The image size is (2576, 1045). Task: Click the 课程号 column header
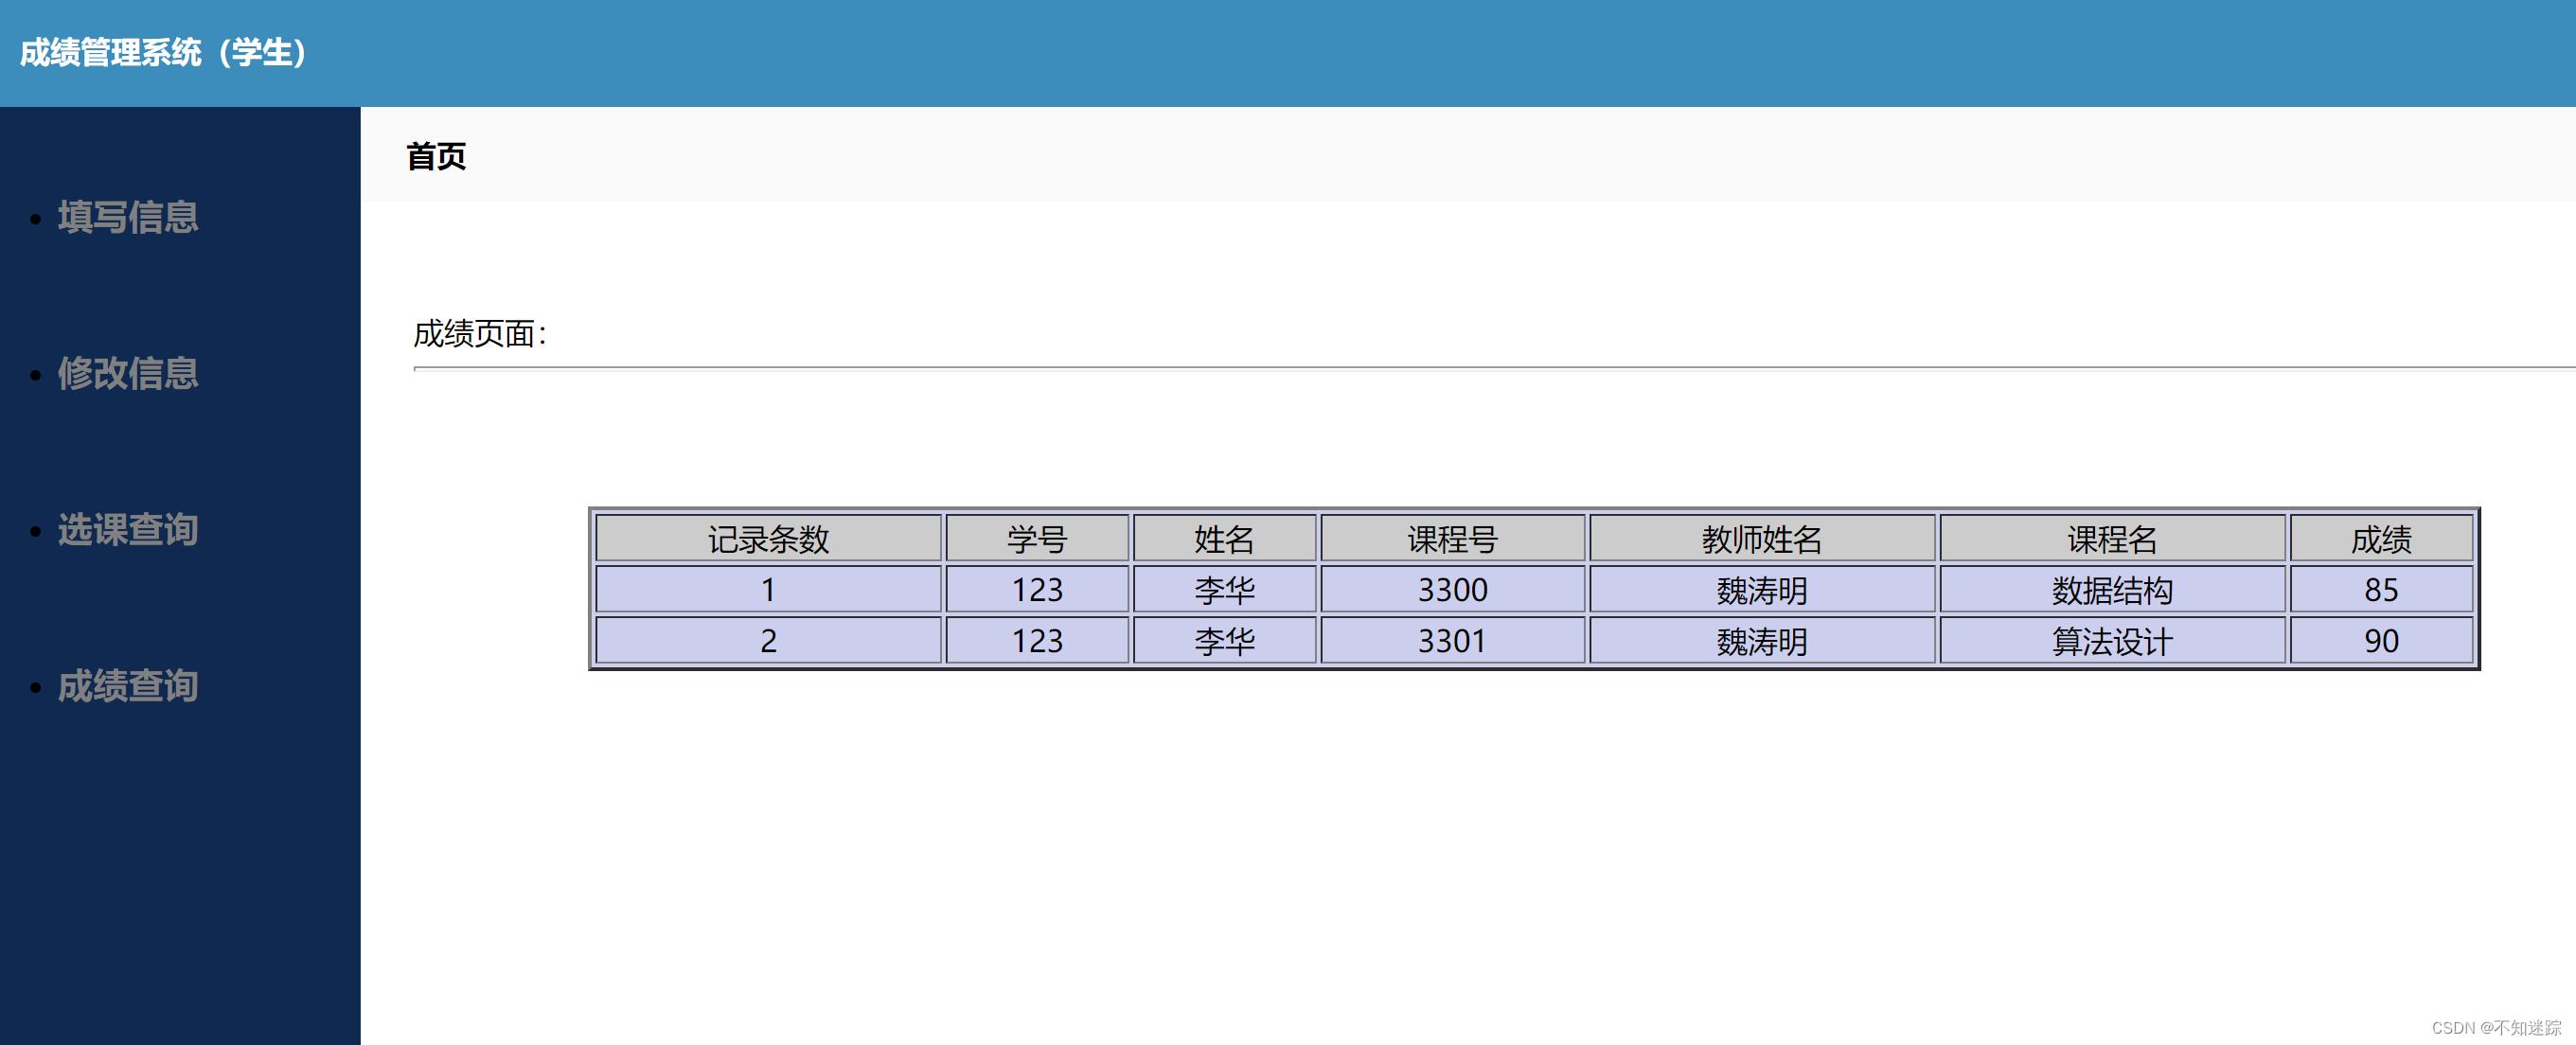[x=1452, y=539]
